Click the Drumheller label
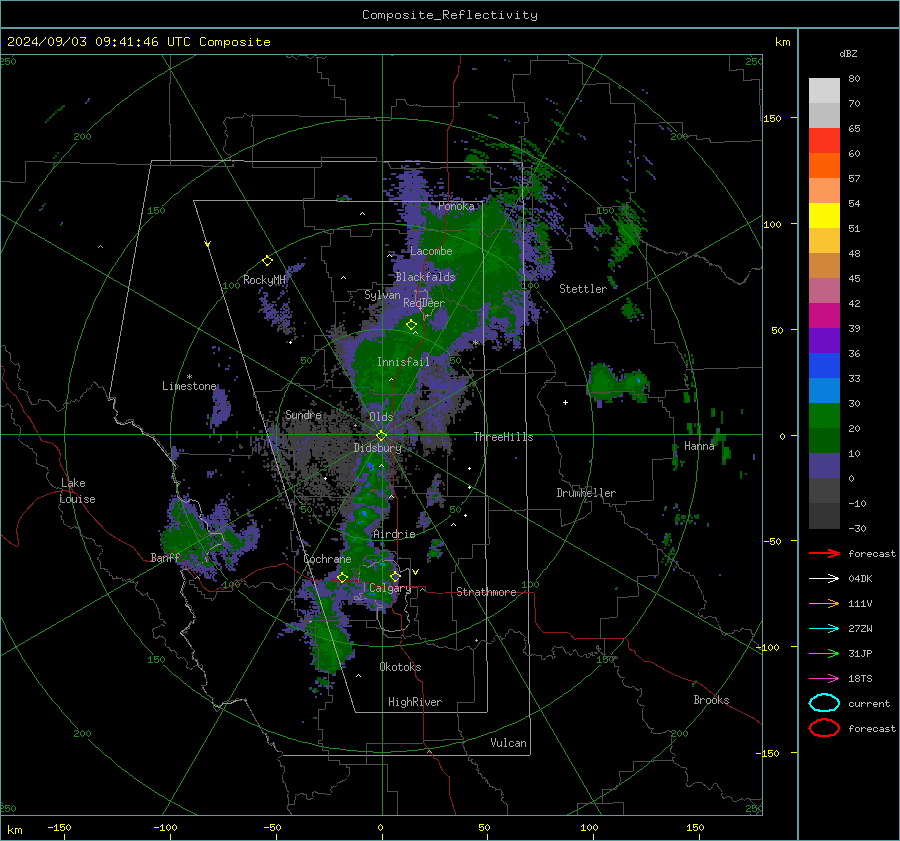The height and width of the screenshot is (841, 900). point(586,493)
